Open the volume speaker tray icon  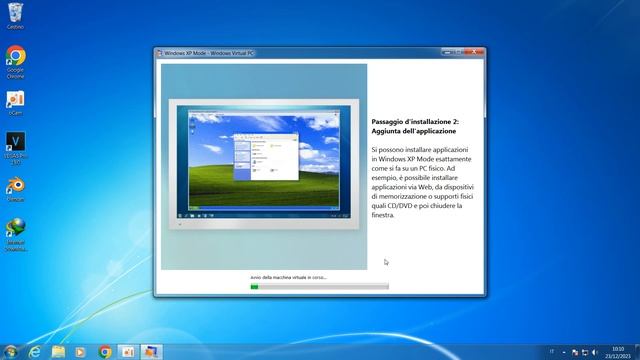(595, 352)
